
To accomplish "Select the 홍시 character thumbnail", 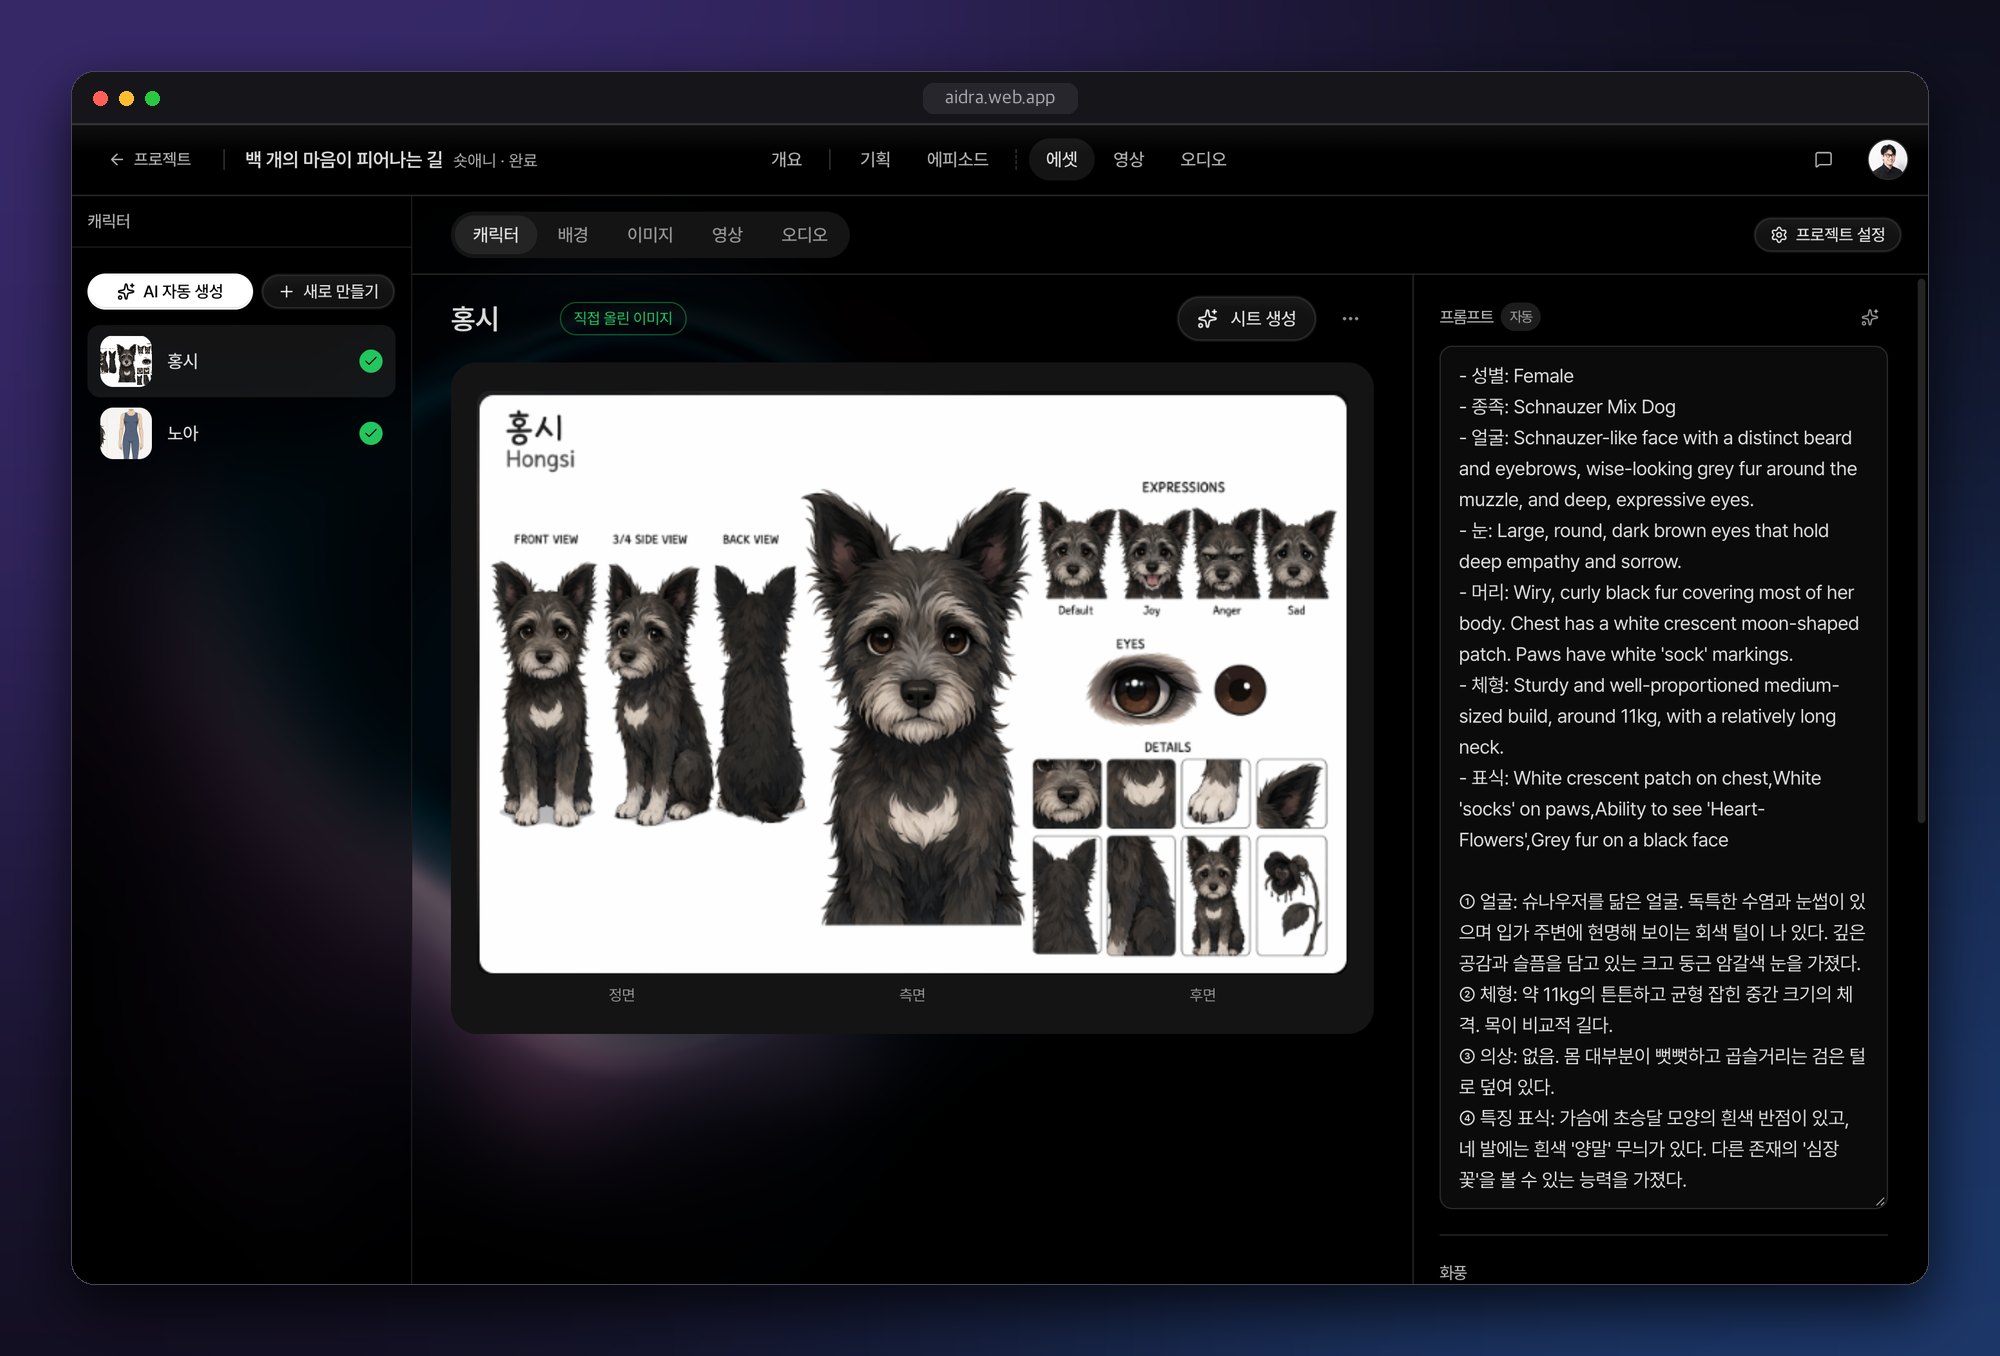I will [x=126, y=361].
